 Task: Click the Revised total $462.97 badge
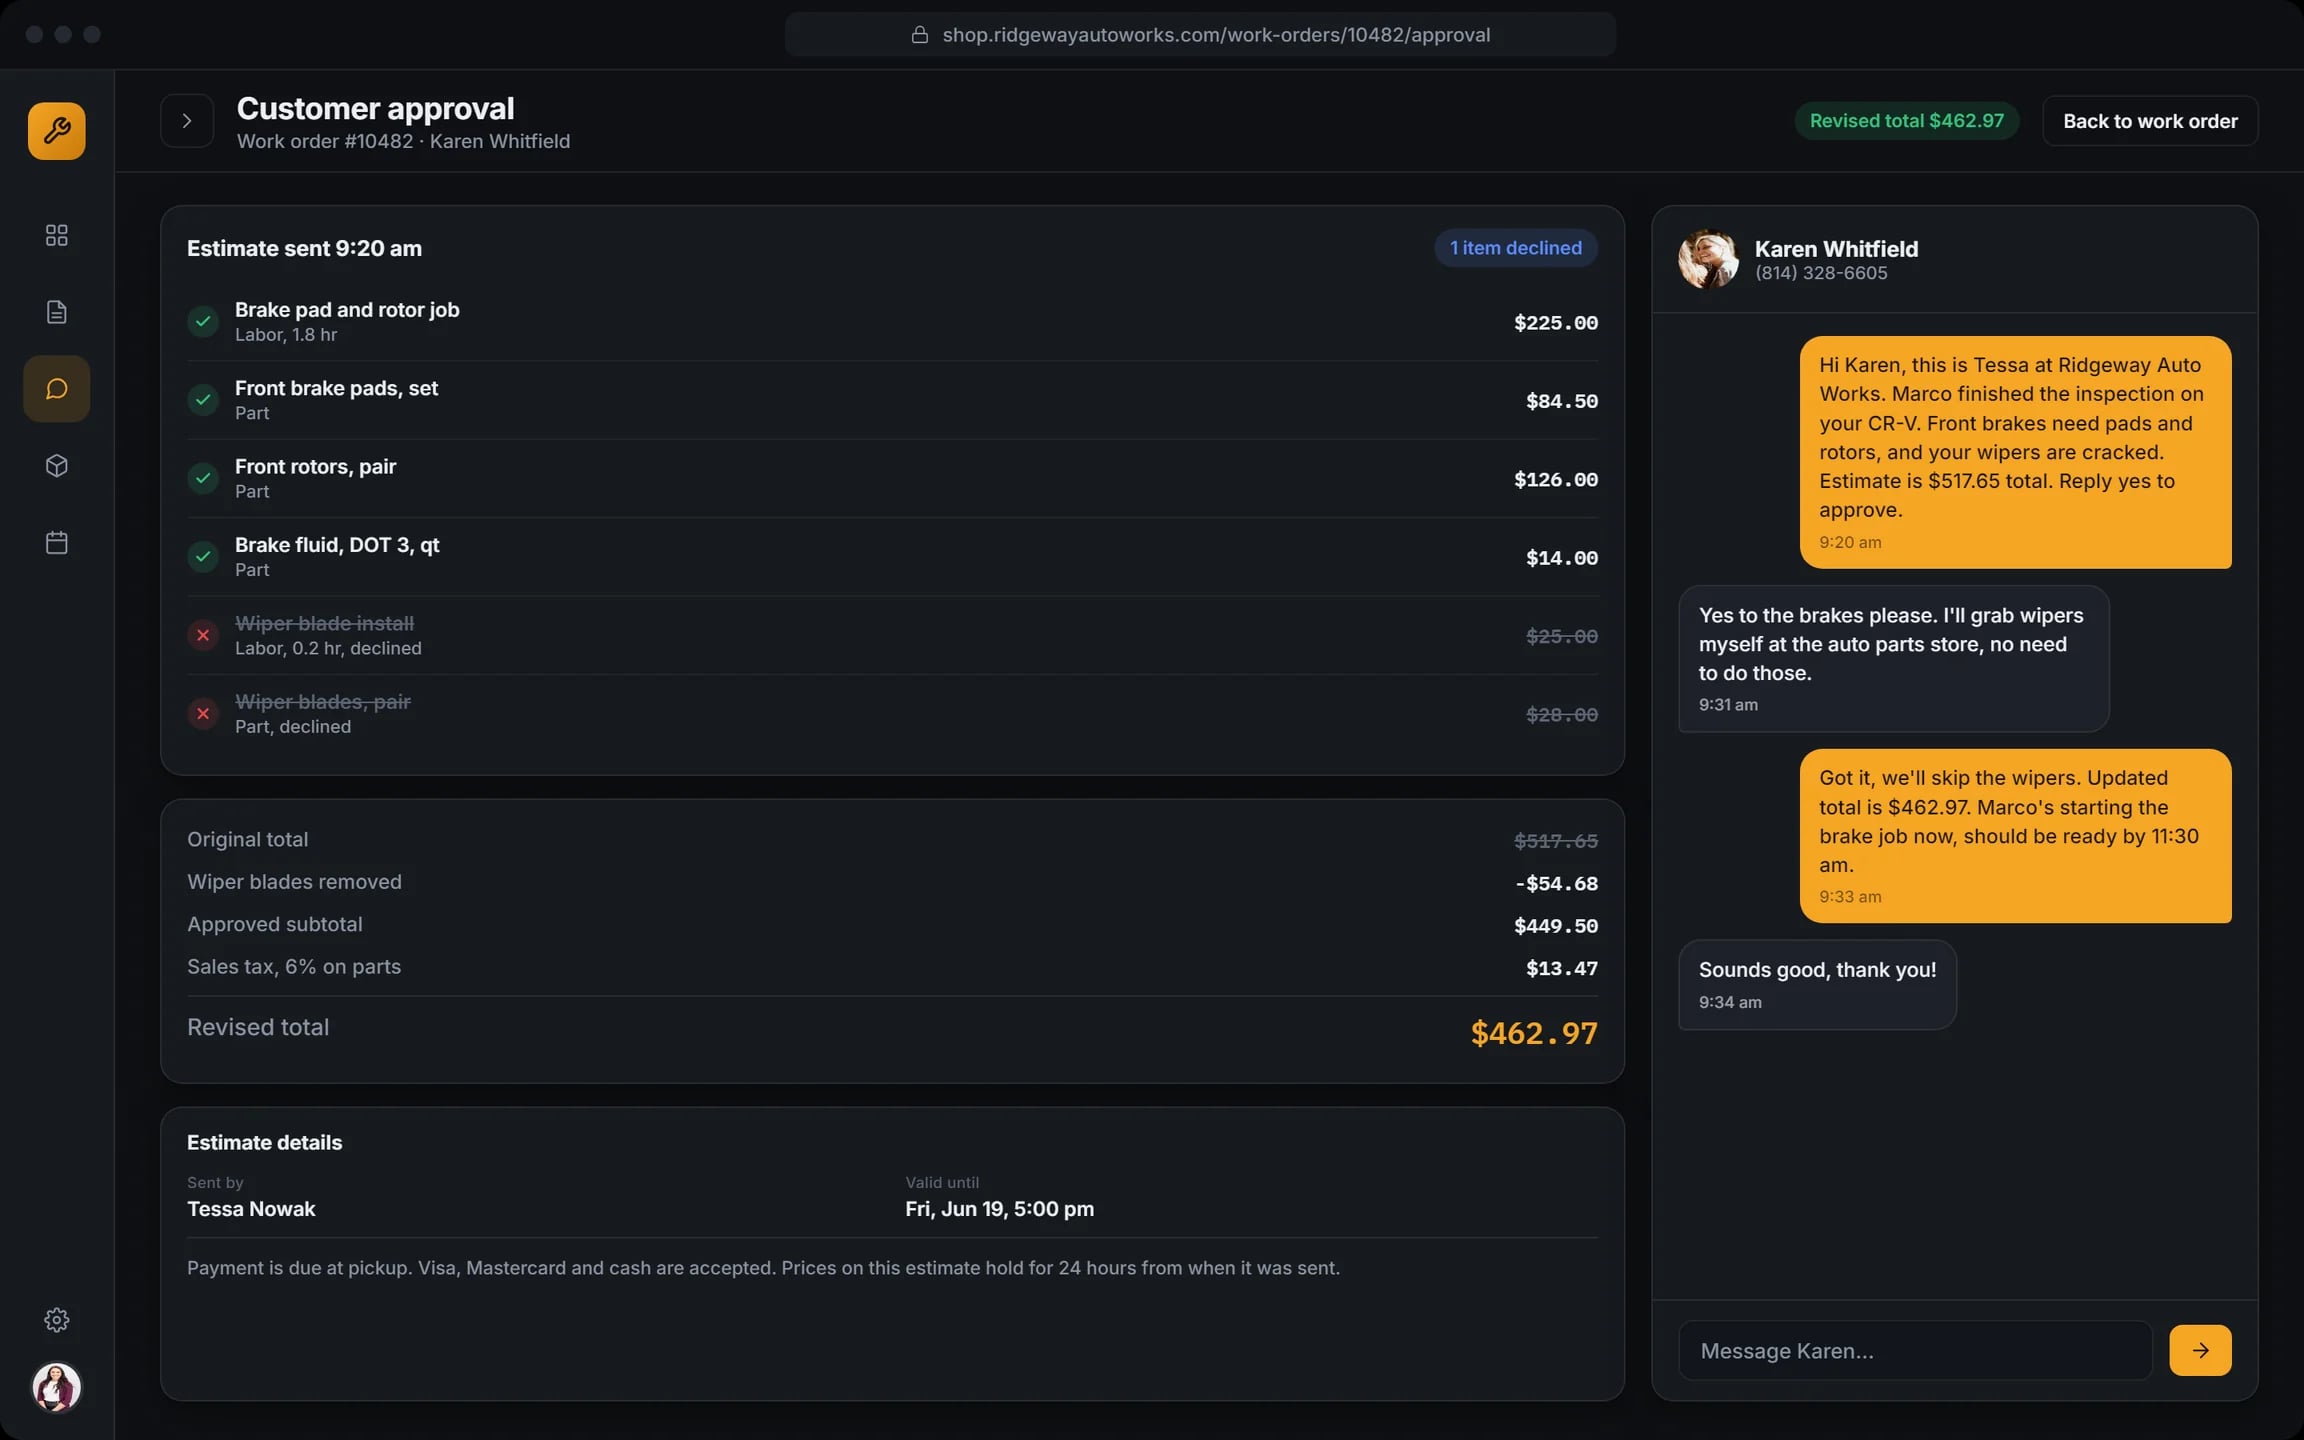coord(1906,121)
